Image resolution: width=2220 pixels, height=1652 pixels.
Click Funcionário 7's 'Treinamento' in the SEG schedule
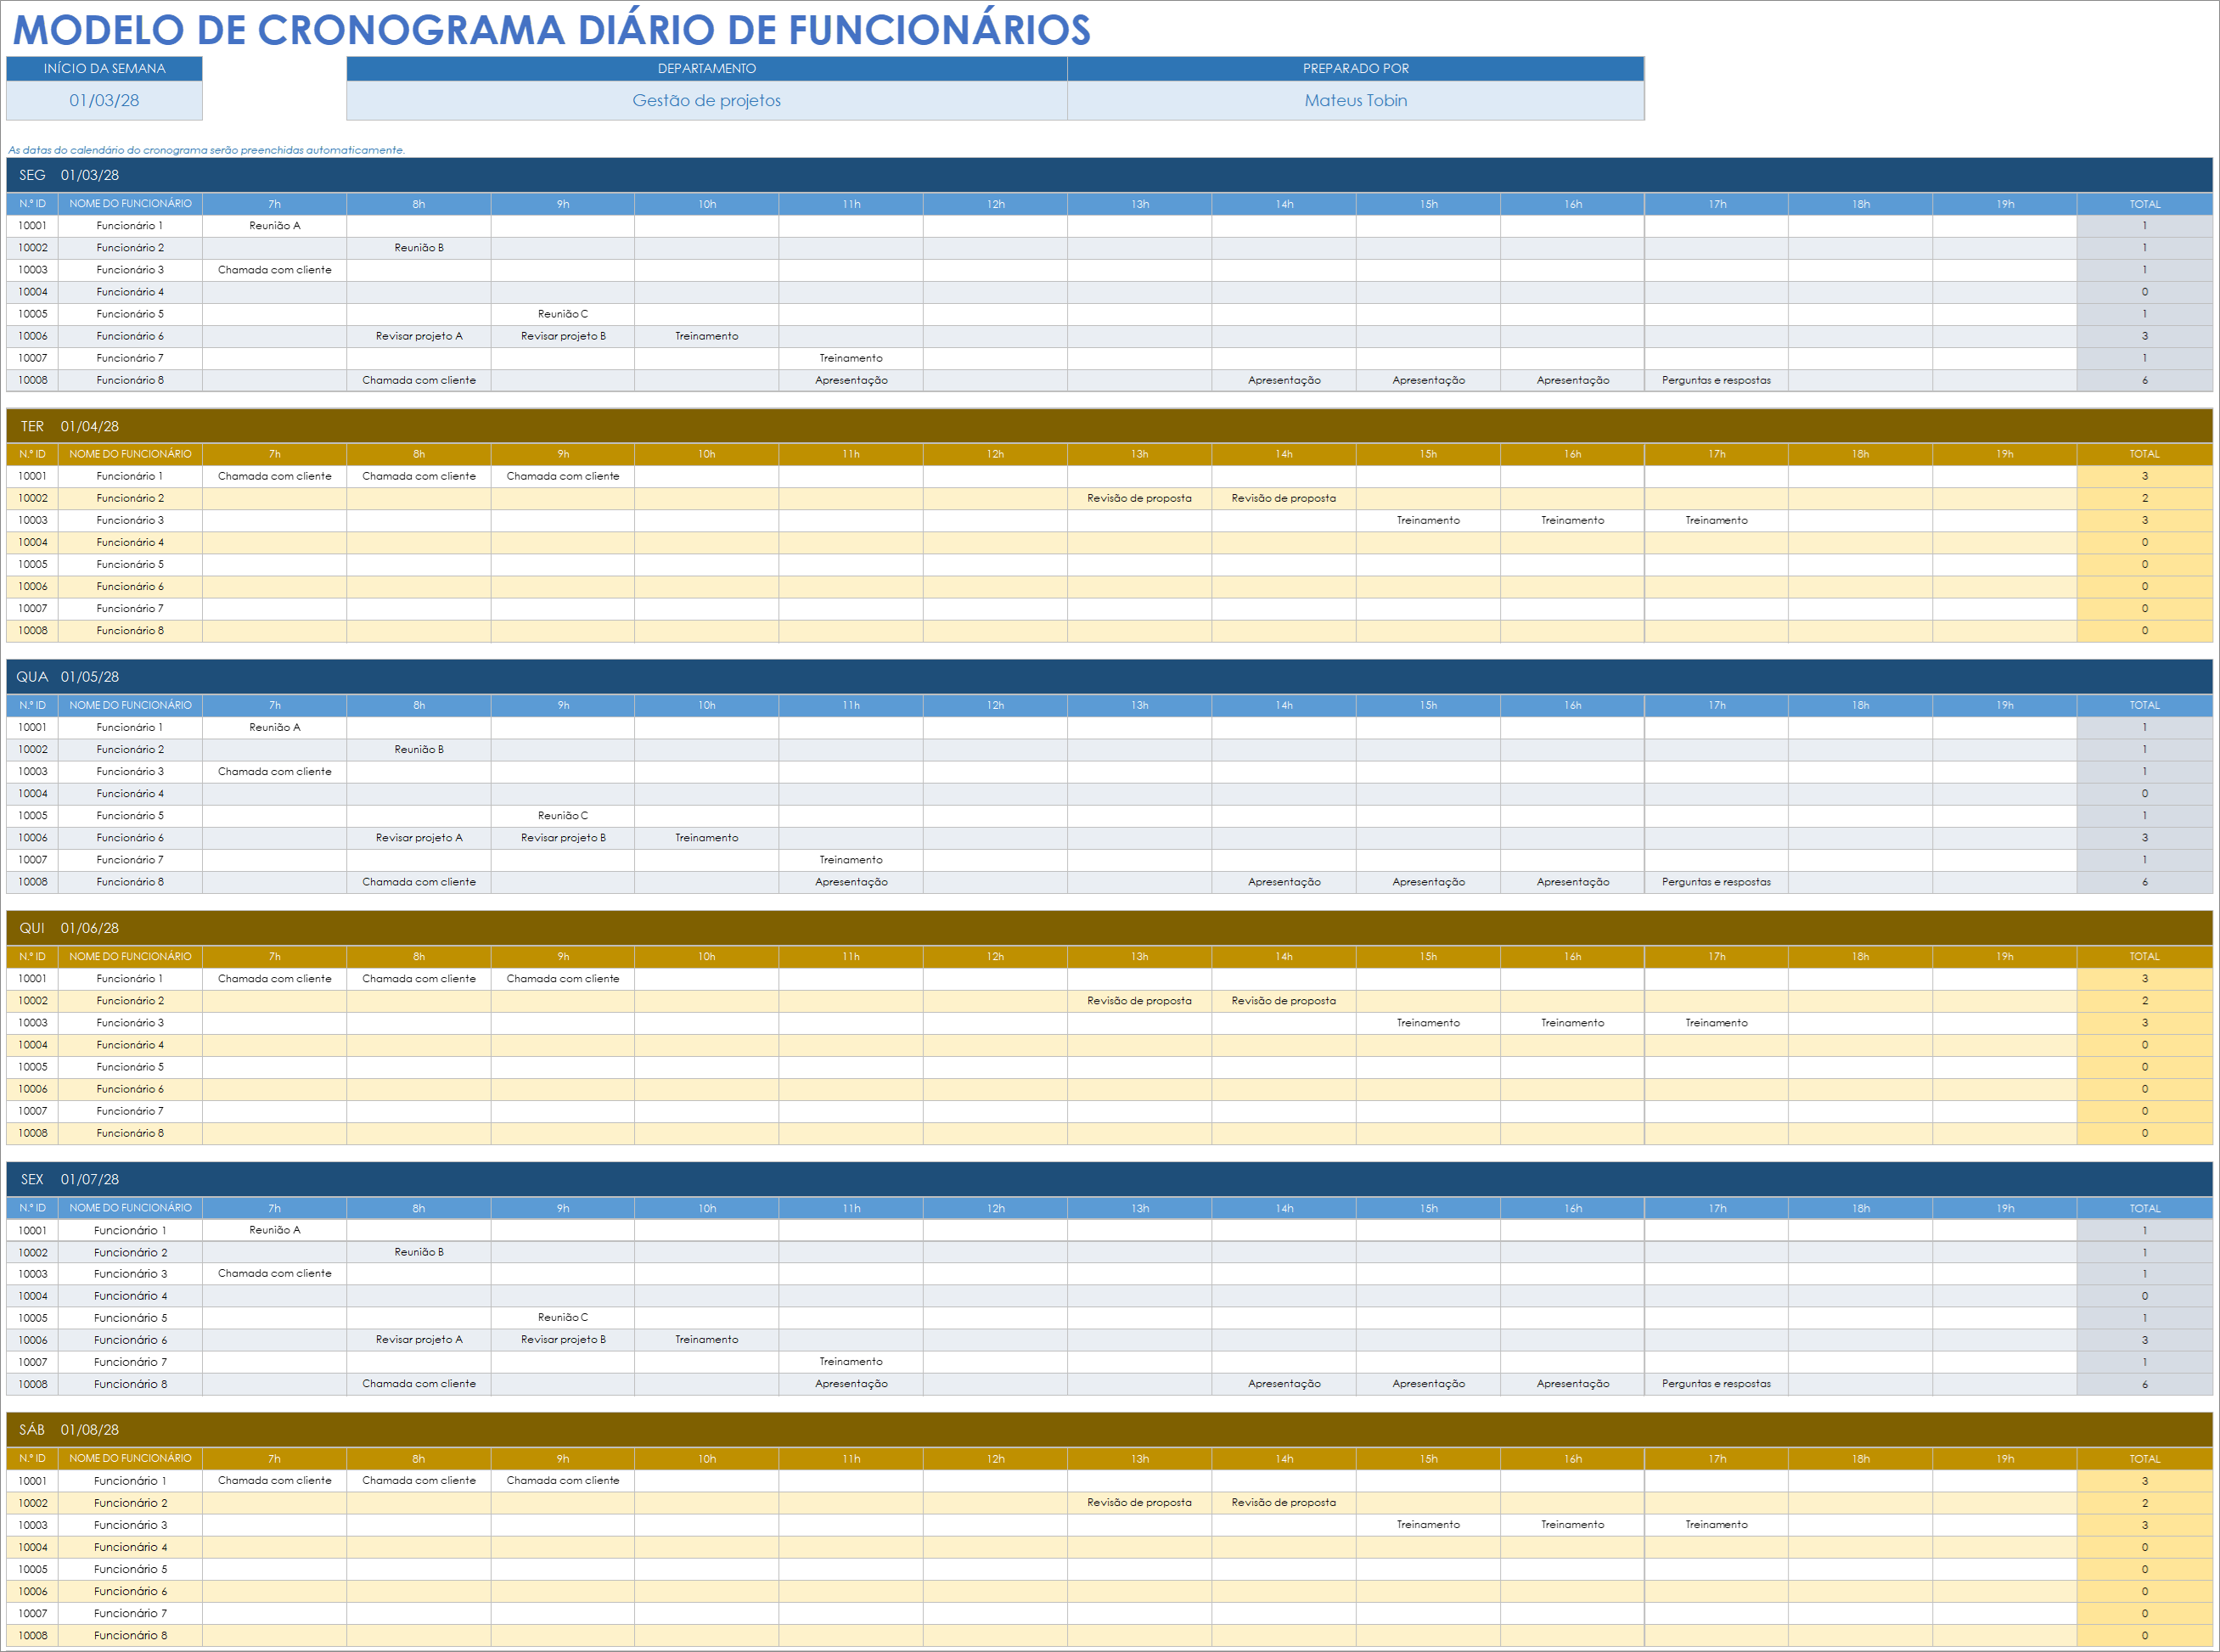click(851, 358)
